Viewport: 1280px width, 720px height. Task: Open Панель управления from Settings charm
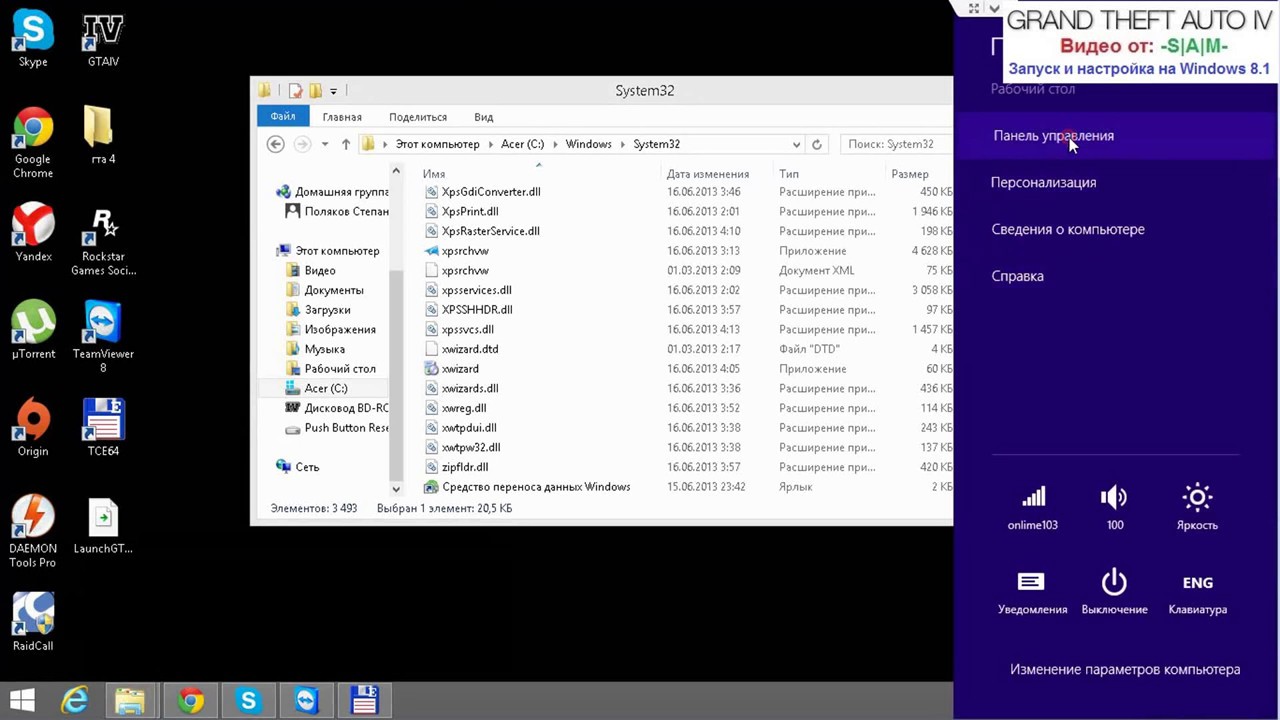point(1053,136)
